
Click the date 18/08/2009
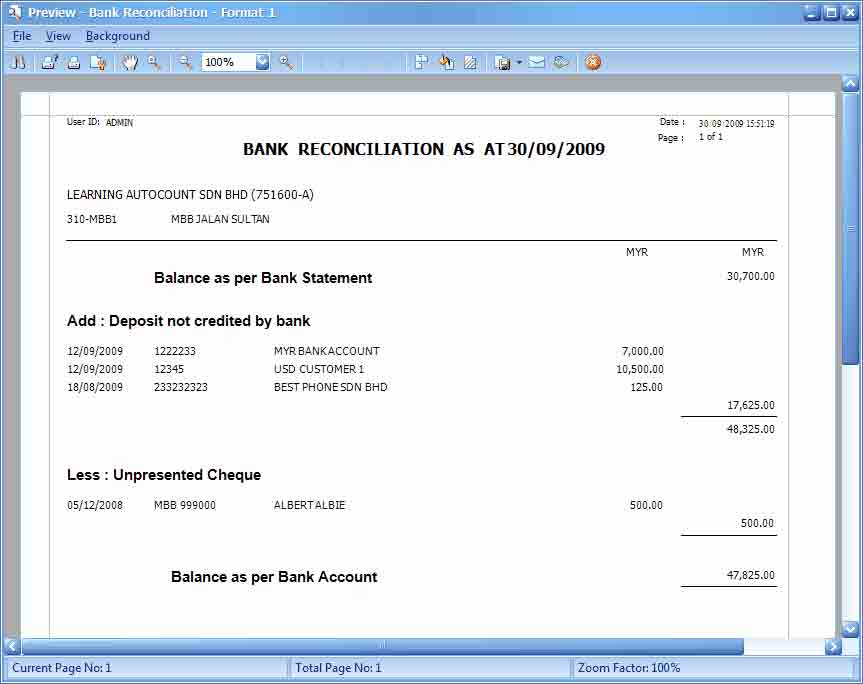coord(95,387)
